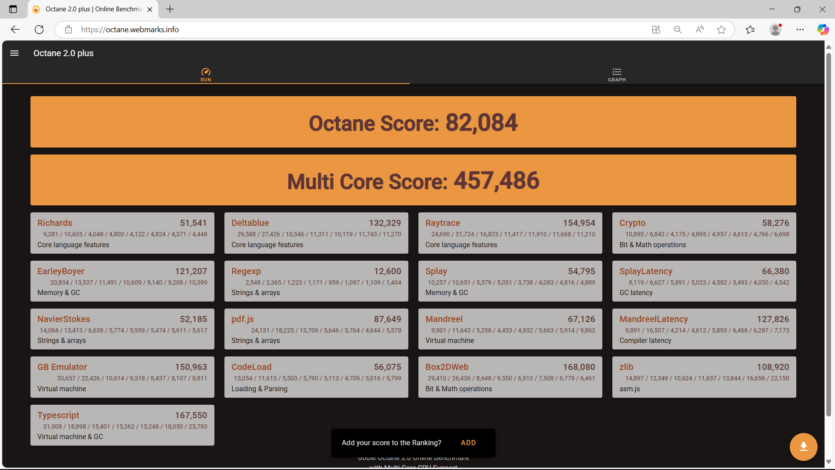Click the NavierStokes benchmark title
835x470 pixels.
(63, 319)
